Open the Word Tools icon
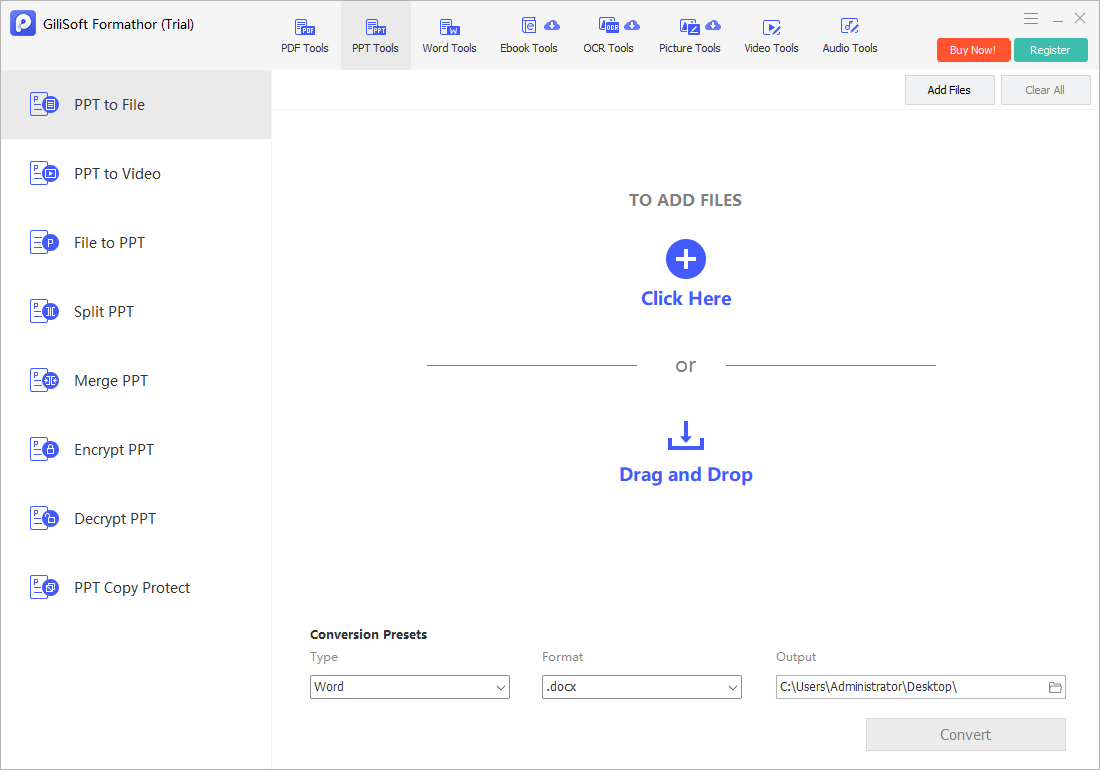This screenshot has height=770, width=1100. coord(450,27)
